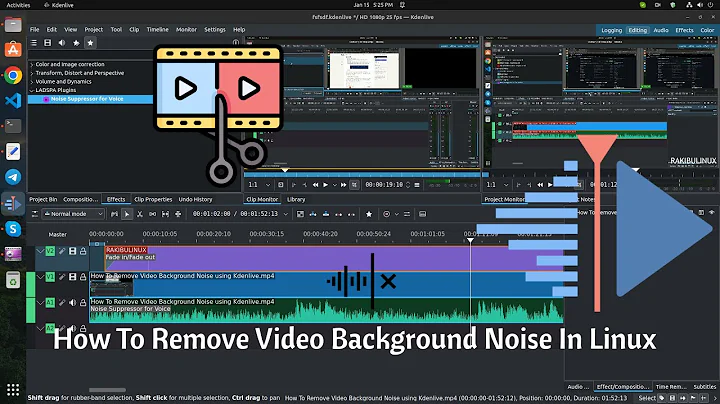Open the Project menu
This screenshot has height=404, width=720.
[x=94, y=29]
